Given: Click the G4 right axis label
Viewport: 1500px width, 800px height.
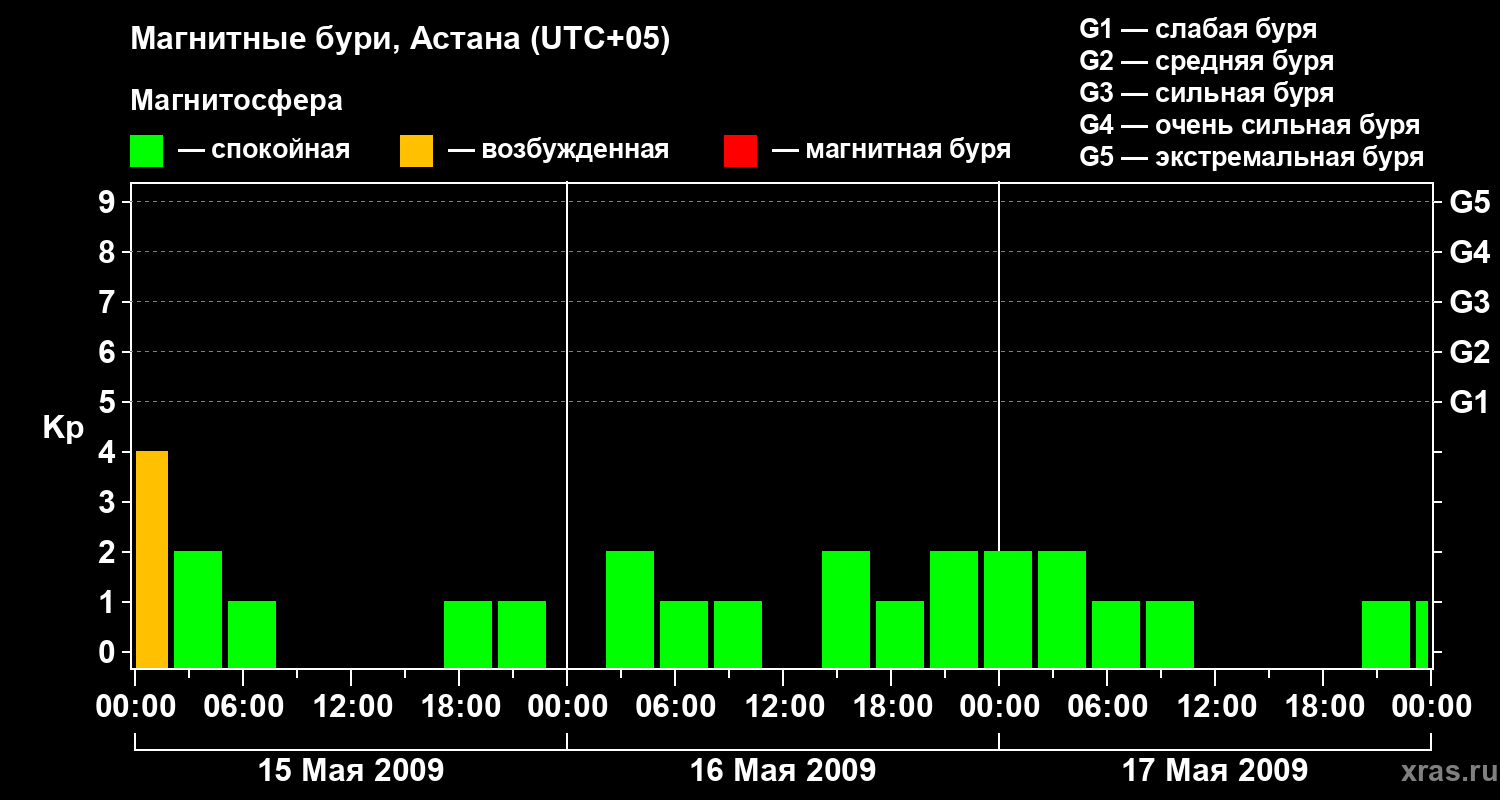Looking at the screenshot, I should (x=1469, y=252).
